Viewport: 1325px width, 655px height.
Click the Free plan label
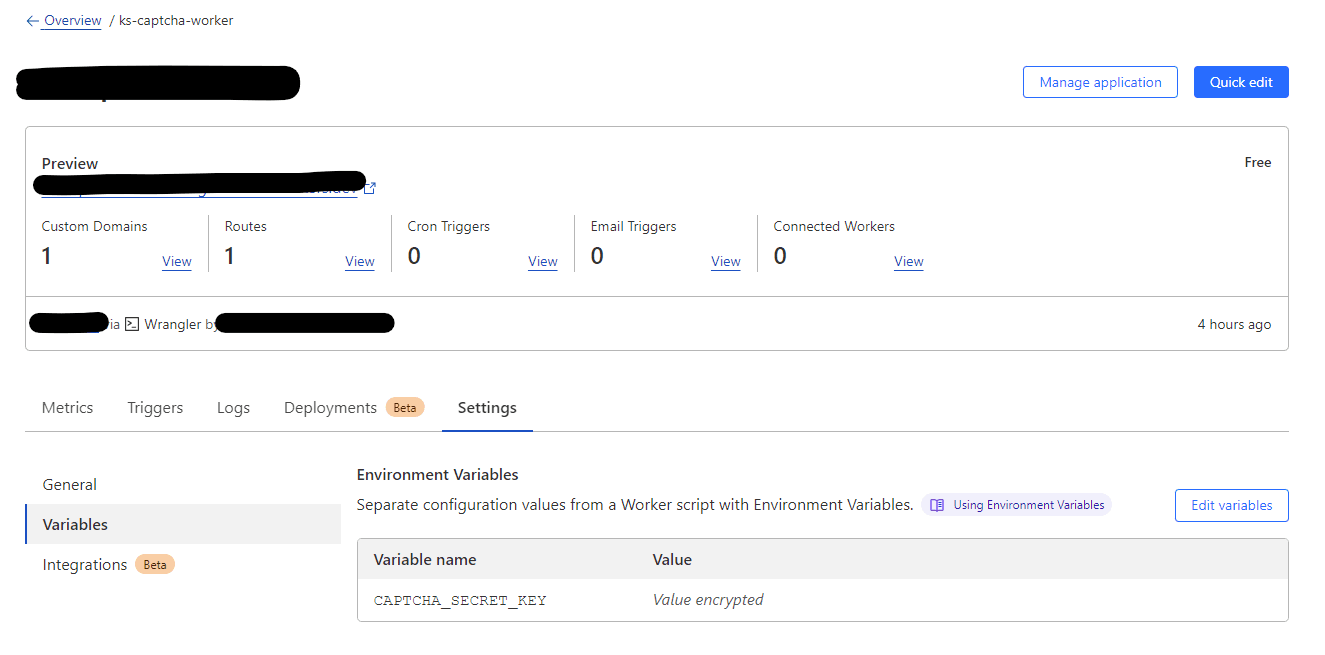[x=1258, y=162]
